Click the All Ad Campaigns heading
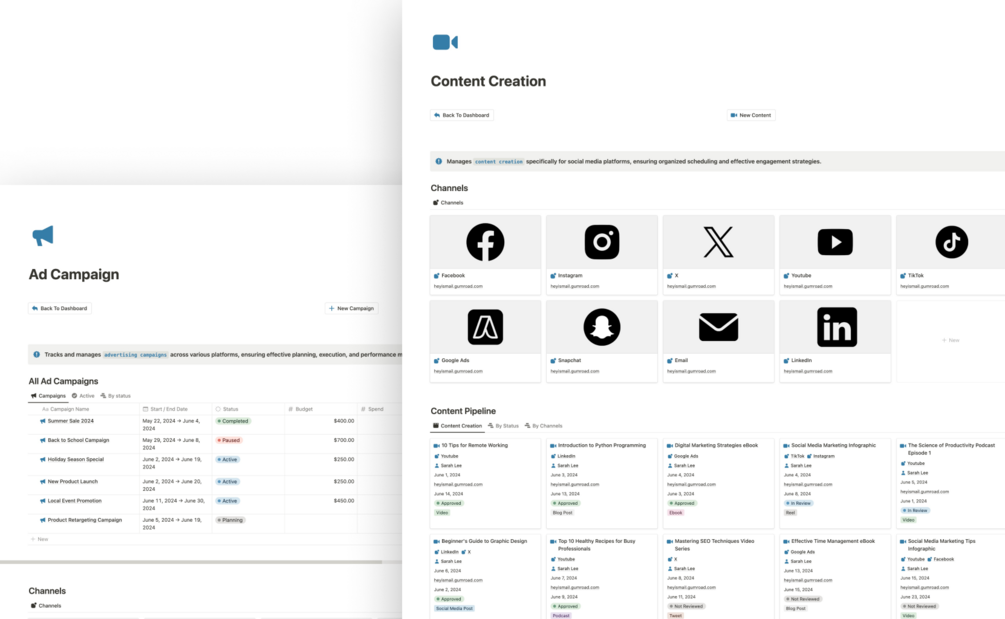Screen dimensions: 1005x619 (63, 381)
